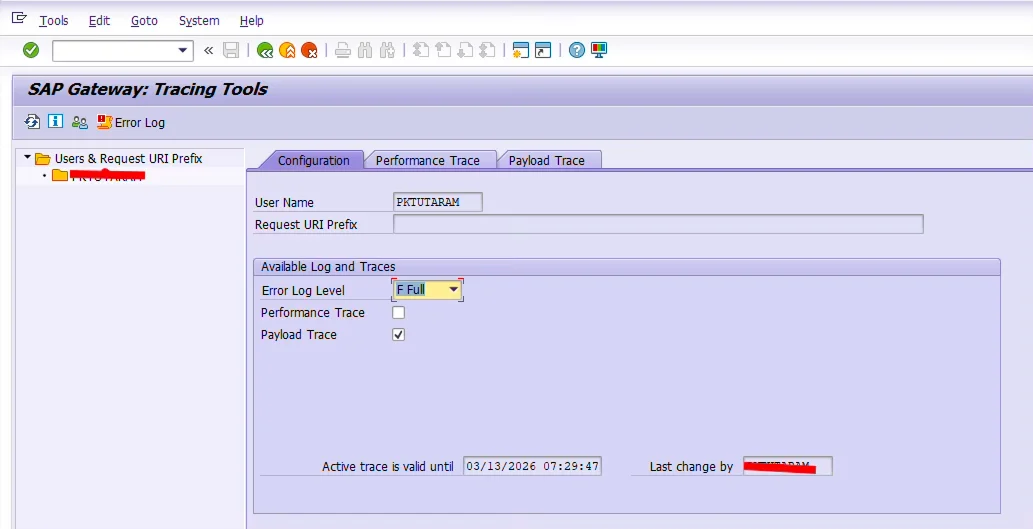Click the Active trace is valid until label
The width and height of the screenshot is (1033, 529).
(x=387, y=466)
